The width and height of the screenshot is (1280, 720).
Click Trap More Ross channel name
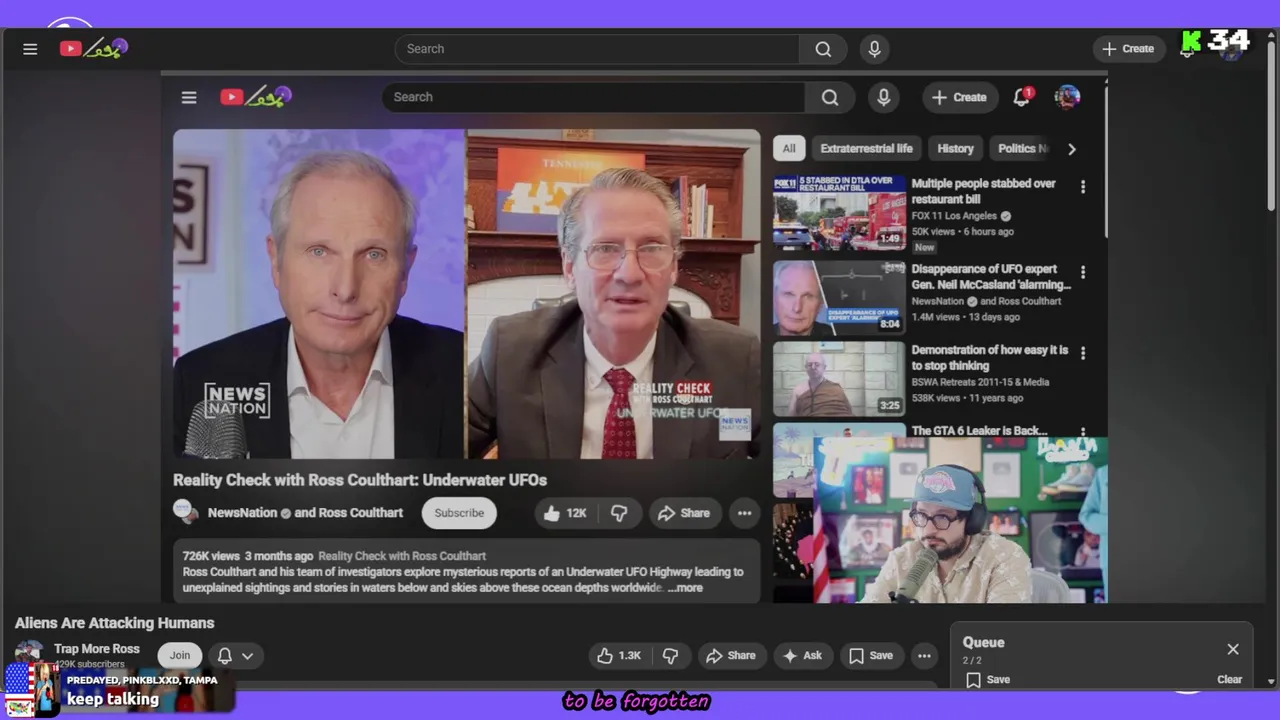(97, 649)
